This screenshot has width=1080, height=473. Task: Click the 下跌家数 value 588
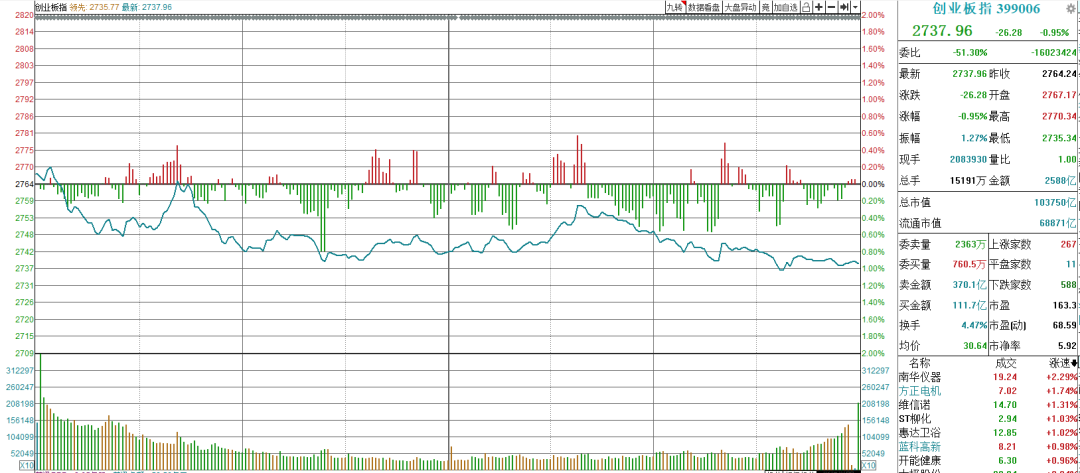1068,284
